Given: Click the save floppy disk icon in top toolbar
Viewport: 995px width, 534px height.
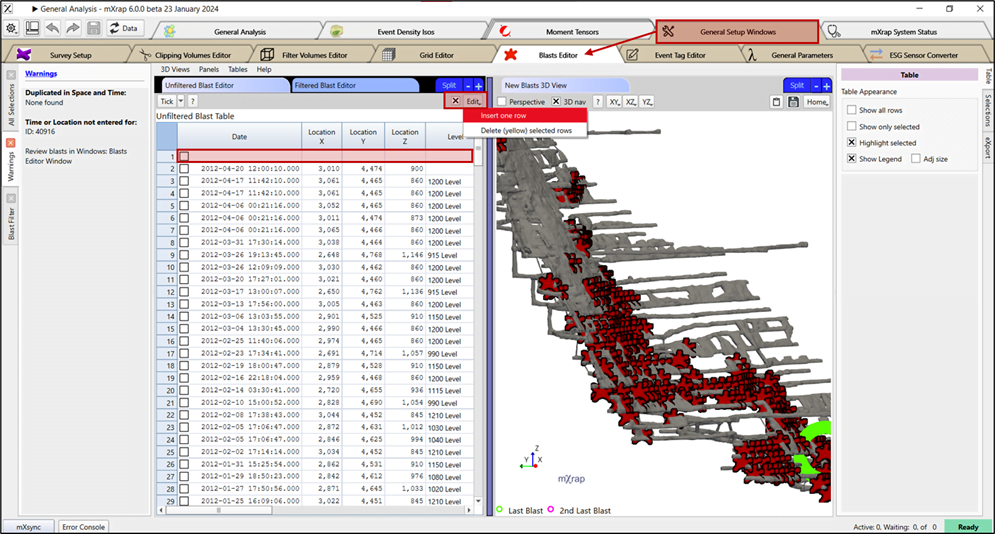Looking at the screenshot, I should 94,29.
